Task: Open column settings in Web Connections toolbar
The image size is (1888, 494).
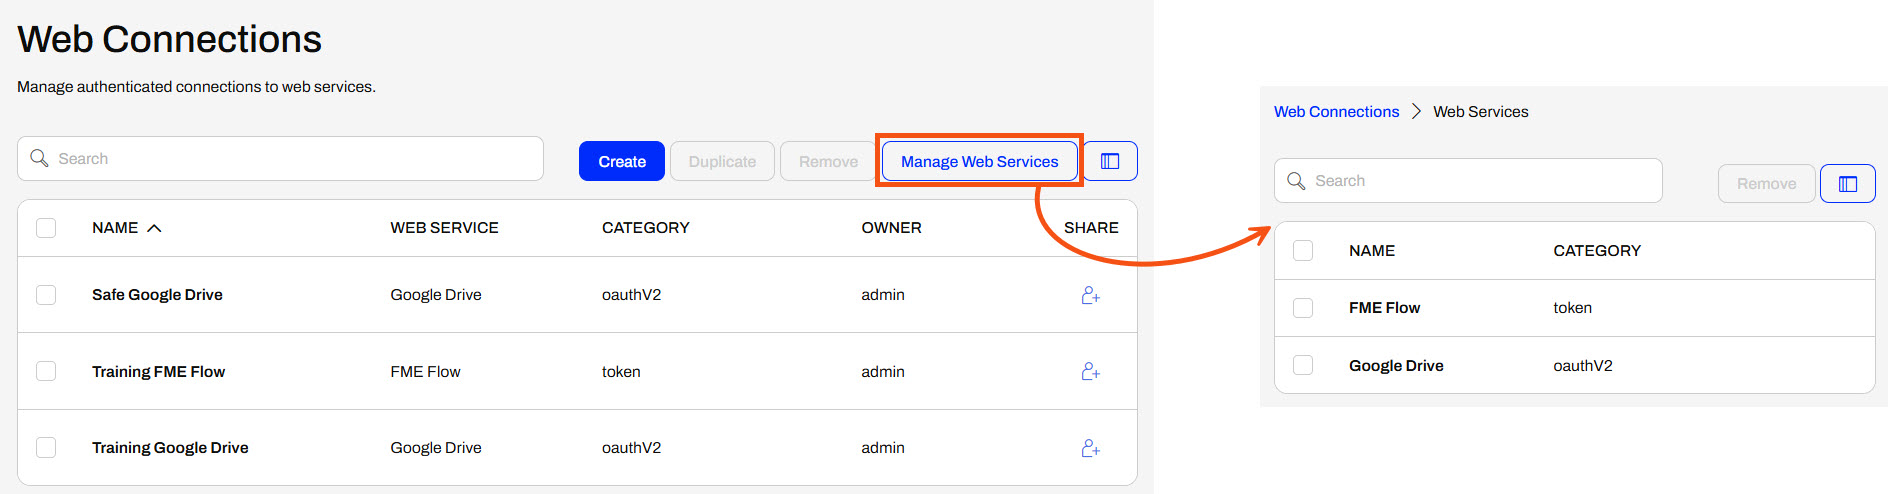Action: point(1110,161)
